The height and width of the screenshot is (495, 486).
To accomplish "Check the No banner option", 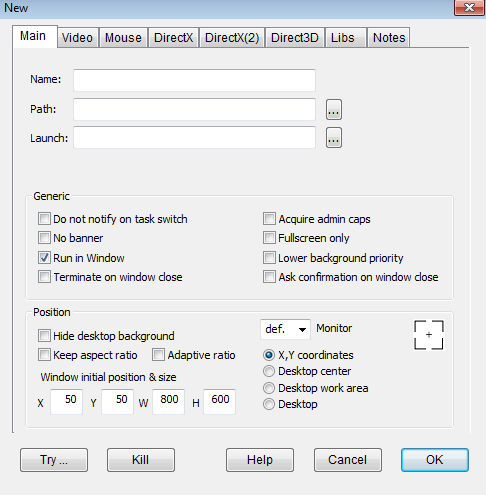I will 44,238.
